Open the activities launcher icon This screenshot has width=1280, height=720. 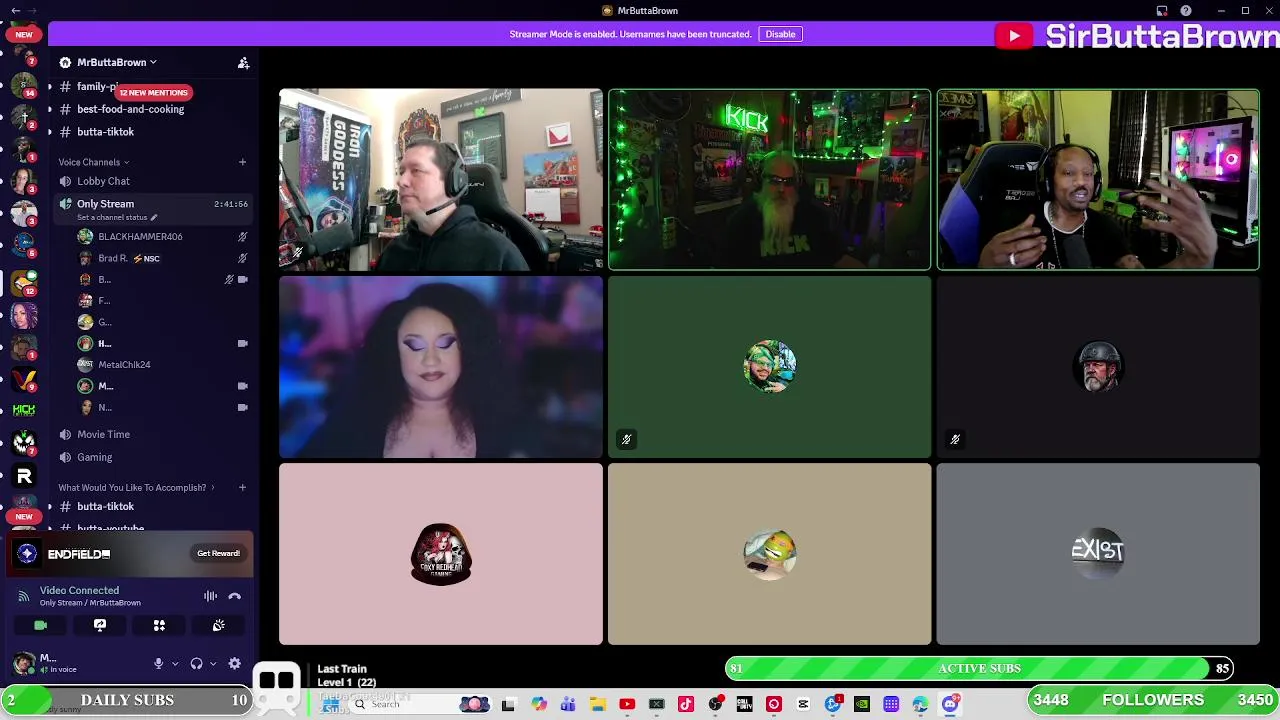[x=159, y=625]
